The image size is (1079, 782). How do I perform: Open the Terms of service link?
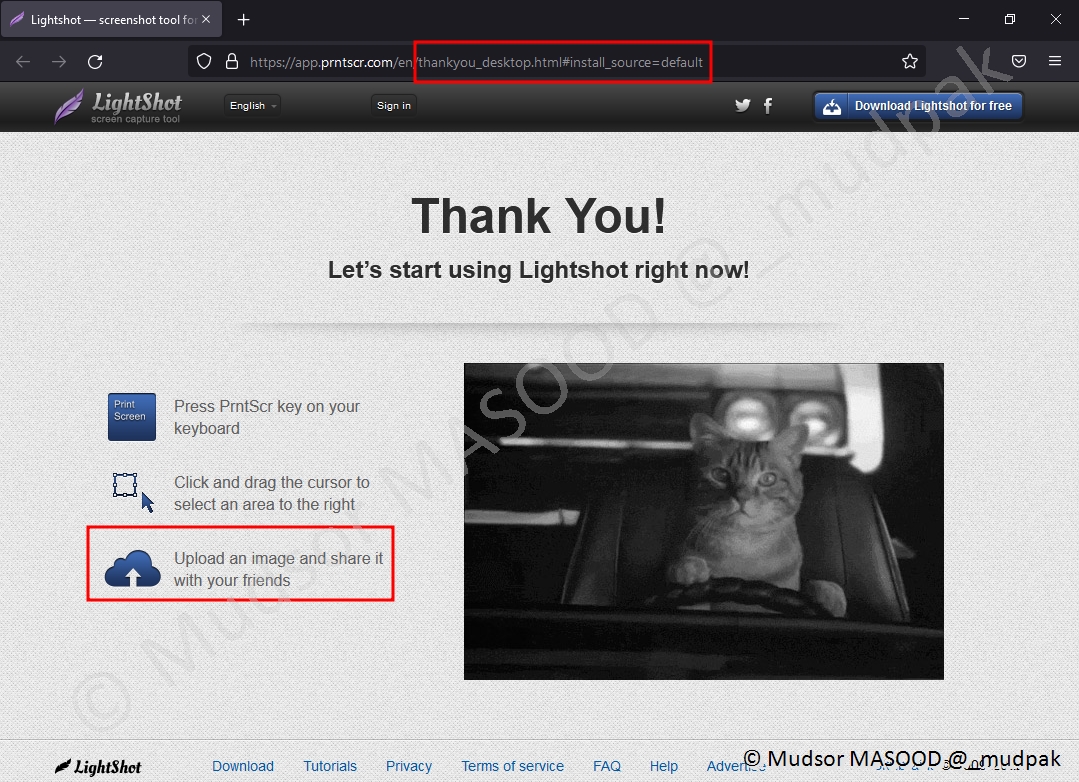512,766
